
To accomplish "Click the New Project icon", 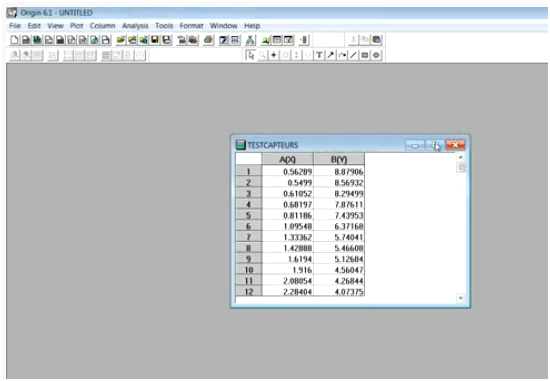I will (14, 40).
